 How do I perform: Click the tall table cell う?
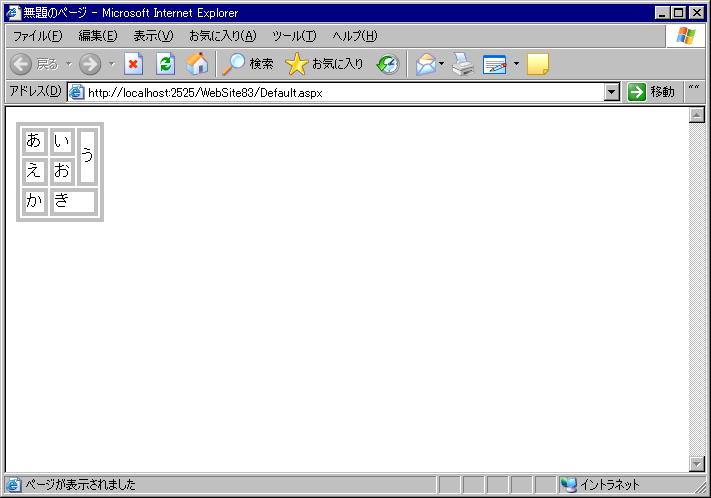point(87,156)
